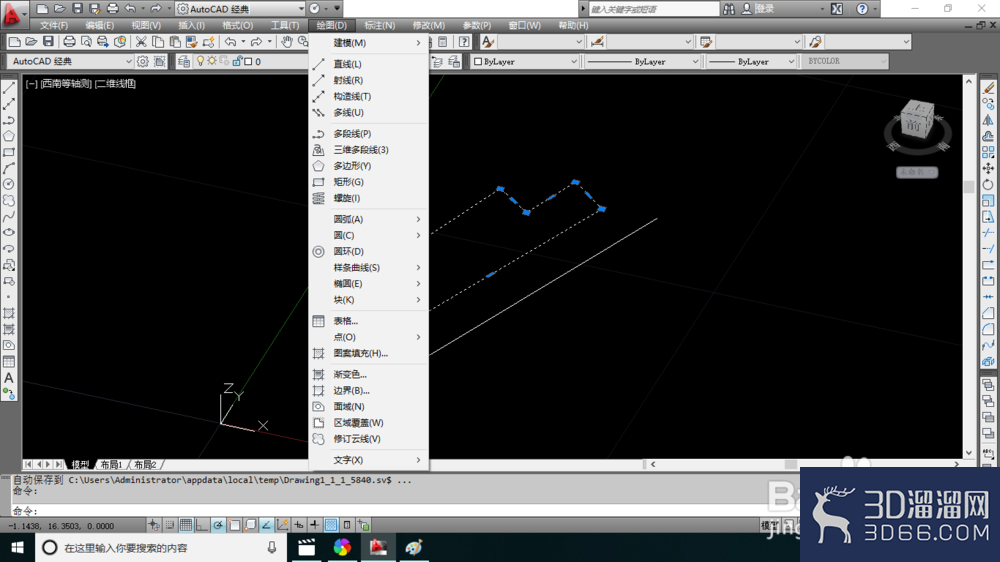Image resolution: width=1000 pixels, height=562 pixels.
Task: Toggle grid display in status bar
Action: tap(186, 525)
